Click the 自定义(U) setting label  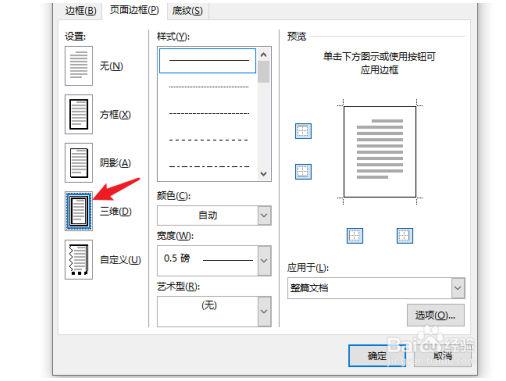121,260
